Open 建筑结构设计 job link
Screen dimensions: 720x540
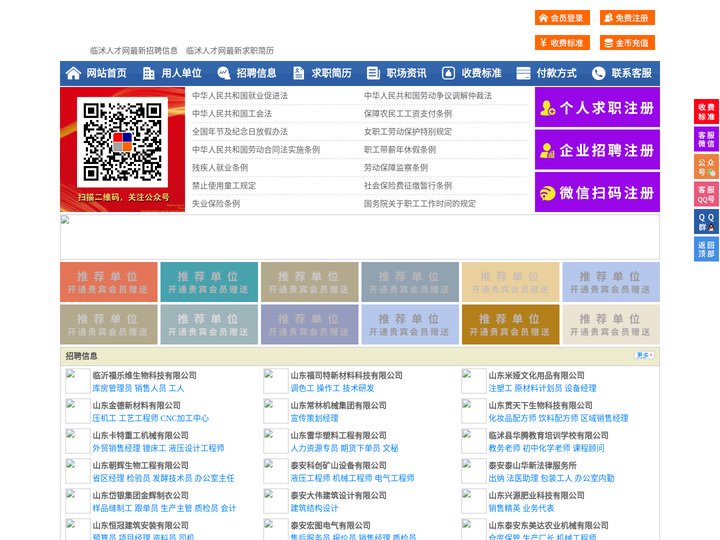click(314, 508)
